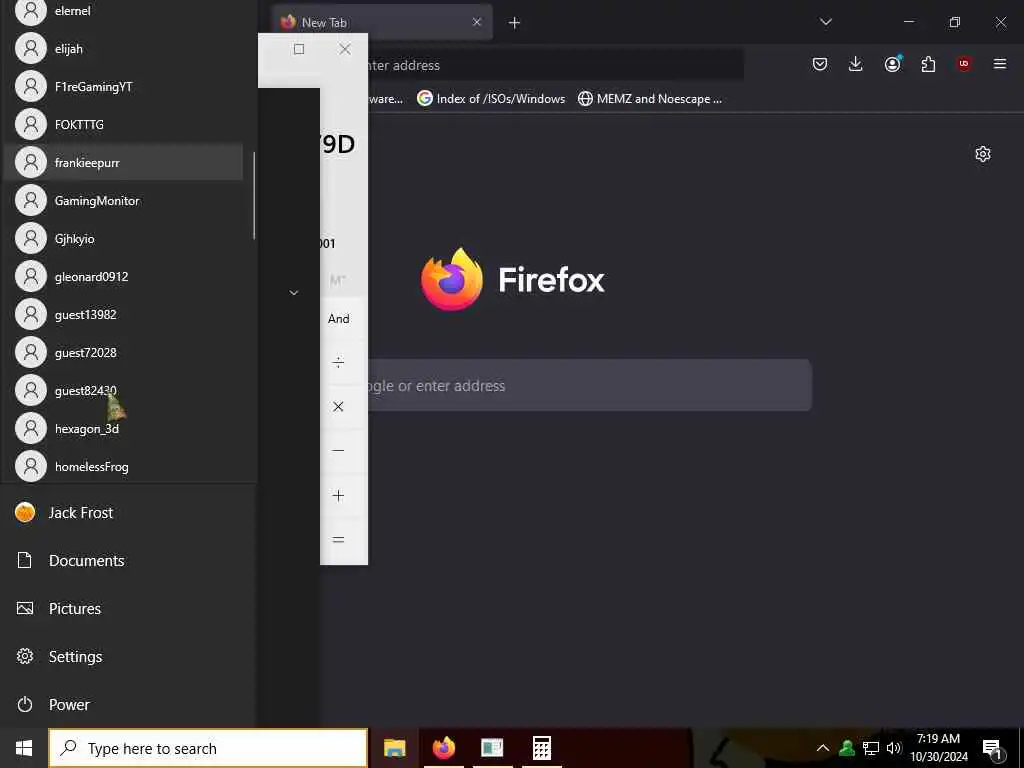Image resolution: width=1024 pixels, height=768 pixels.
Task: Open the Index of /ISOs/Windows bookmark
Action: [x=491, y=99]
